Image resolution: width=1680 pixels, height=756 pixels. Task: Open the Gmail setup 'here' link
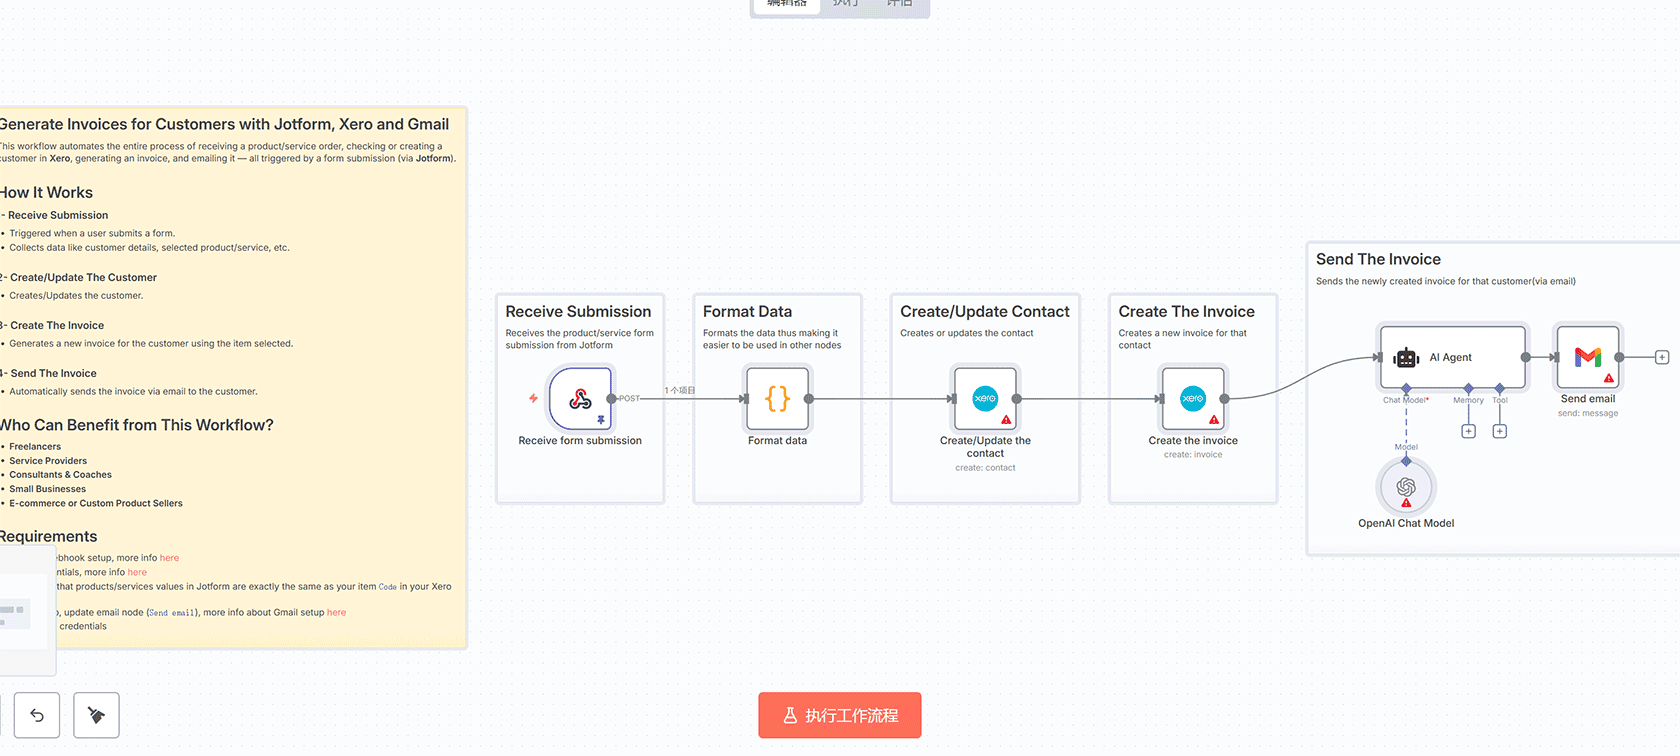pos(336,613)
